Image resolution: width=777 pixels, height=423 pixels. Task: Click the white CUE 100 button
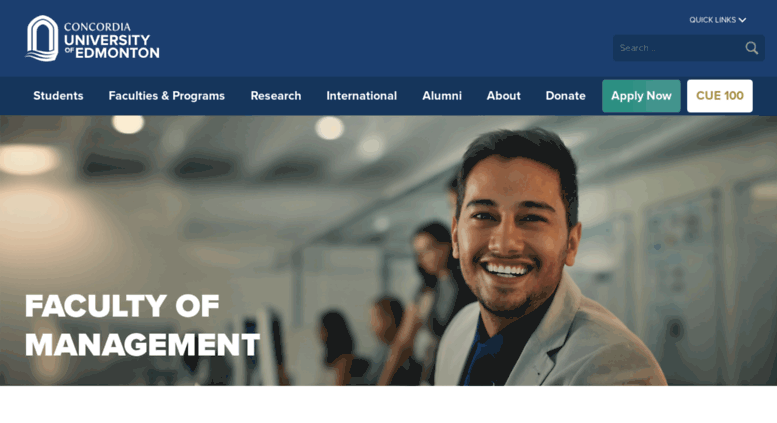(x=720, y=96)
